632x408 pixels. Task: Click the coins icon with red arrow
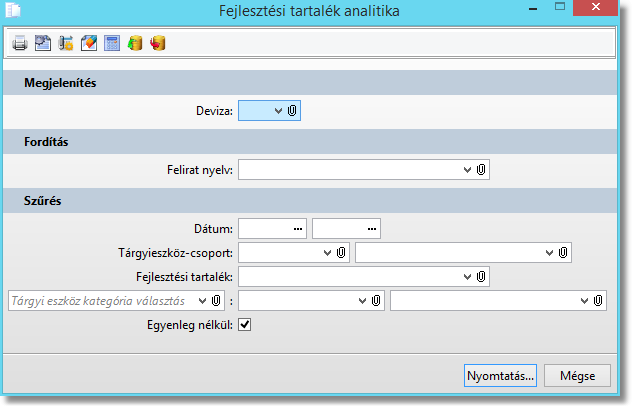[158, 43]
